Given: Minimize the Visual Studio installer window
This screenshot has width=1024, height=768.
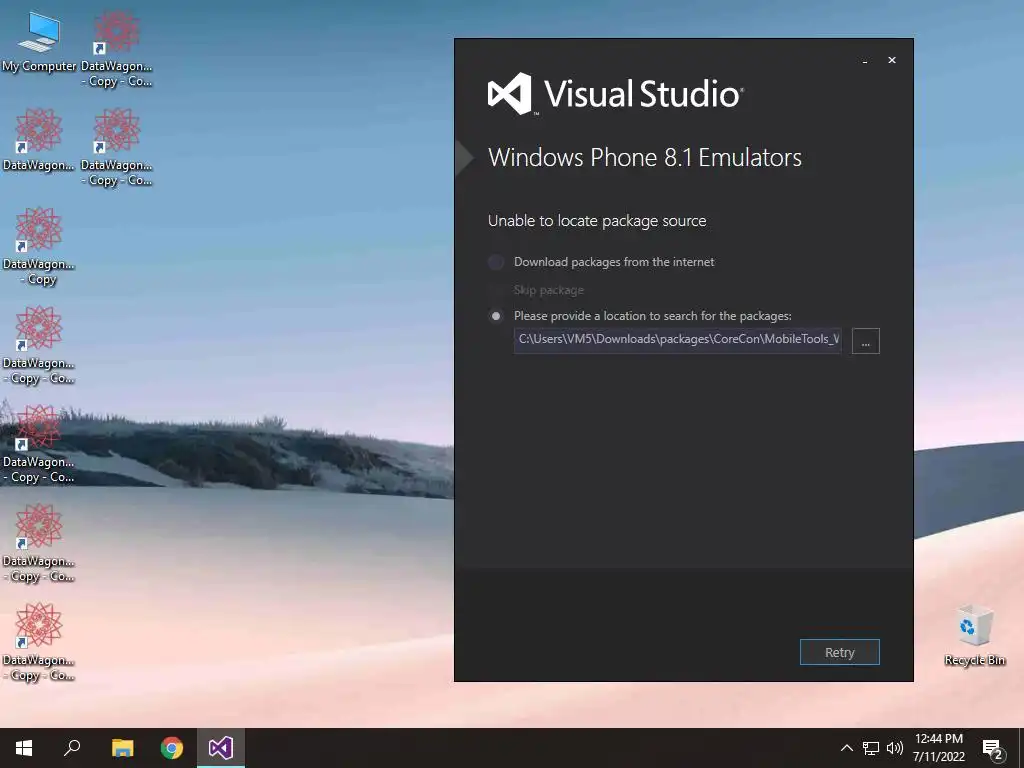Looking at the screenshot, I should 865,60.
